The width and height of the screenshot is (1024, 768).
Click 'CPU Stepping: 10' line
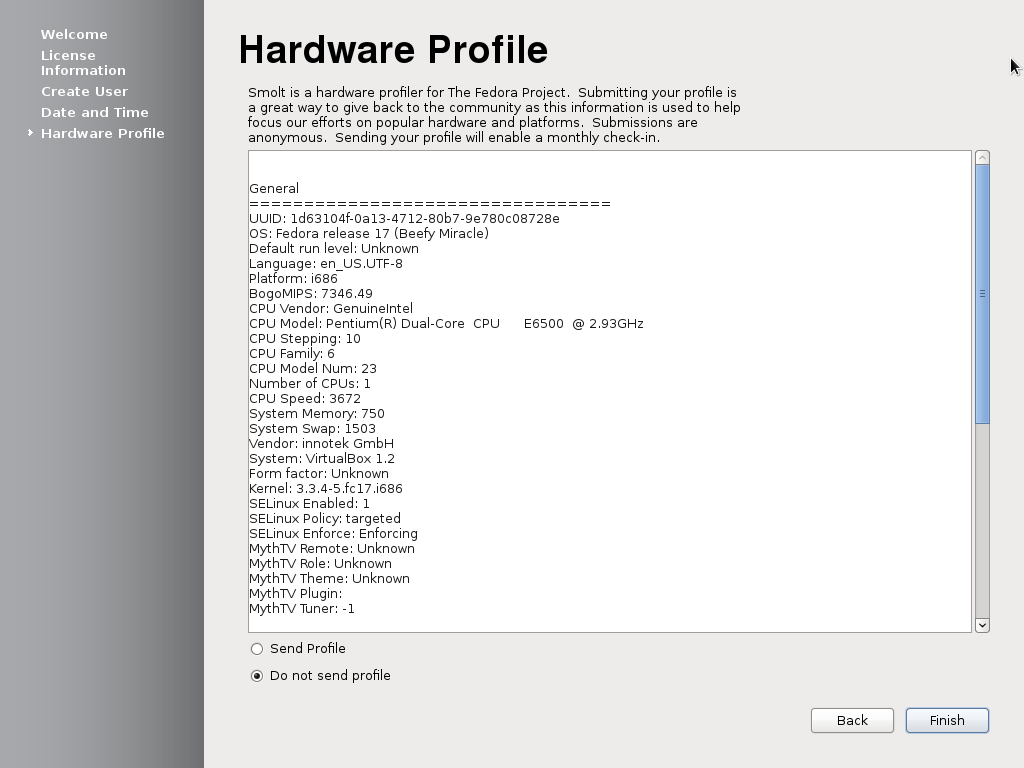305,339
